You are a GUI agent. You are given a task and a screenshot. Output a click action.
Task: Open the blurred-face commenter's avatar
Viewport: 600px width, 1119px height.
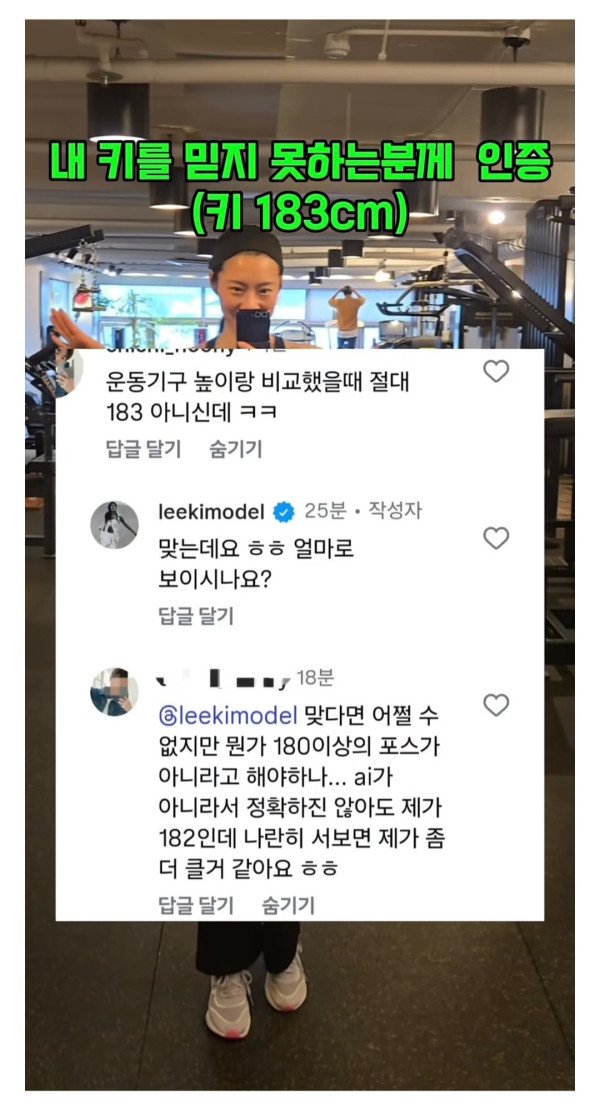(114, 692)
